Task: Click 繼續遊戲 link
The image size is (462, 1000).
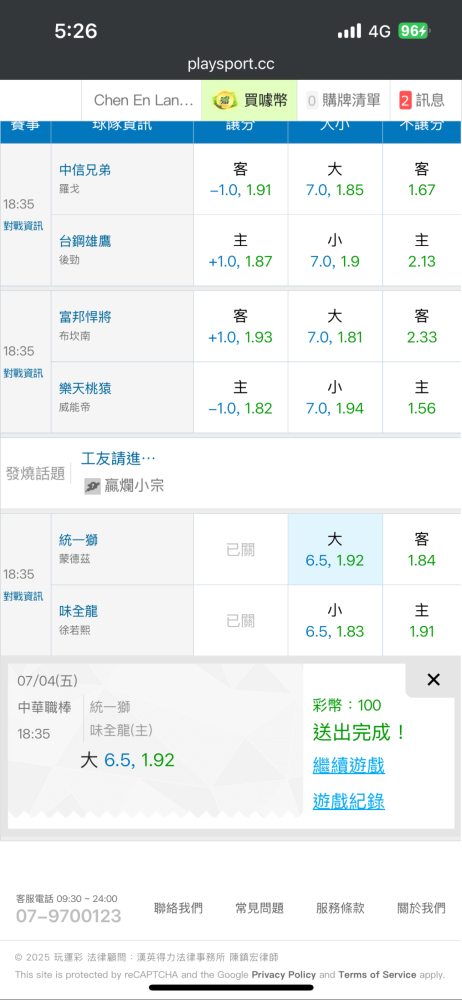Action: tap(348, 765)
